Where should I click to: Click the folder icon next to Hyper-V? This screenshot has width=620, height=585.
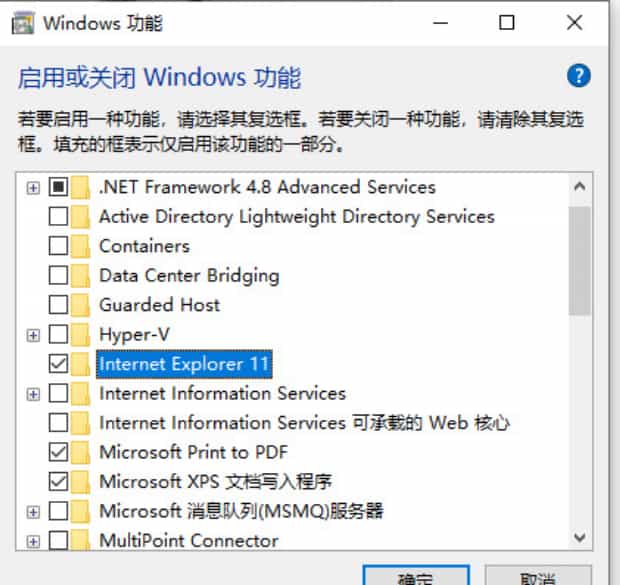(82, 334)
